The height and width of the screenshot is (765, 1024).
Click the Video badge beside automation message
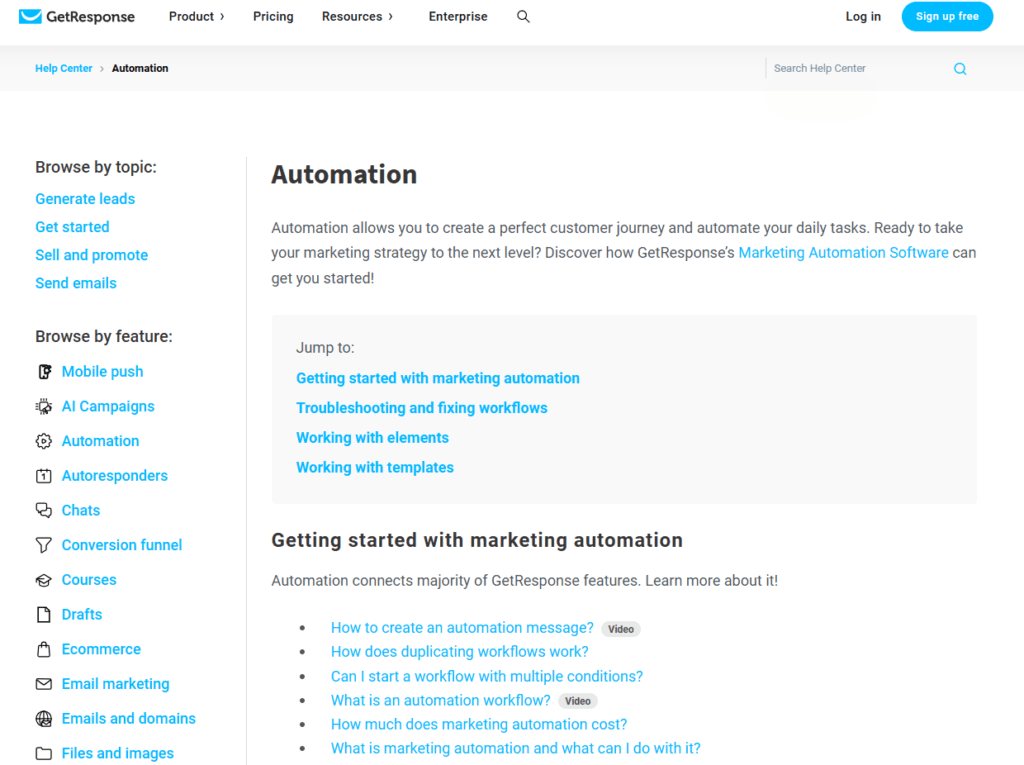(x=620, y=629)
